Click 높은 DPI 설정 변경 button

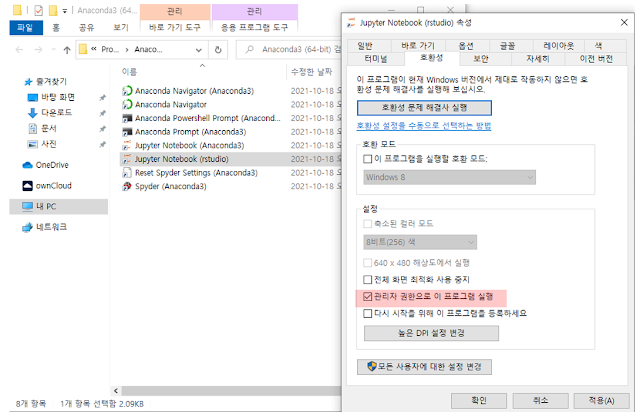pyautogui.click(x=431, y=333)
